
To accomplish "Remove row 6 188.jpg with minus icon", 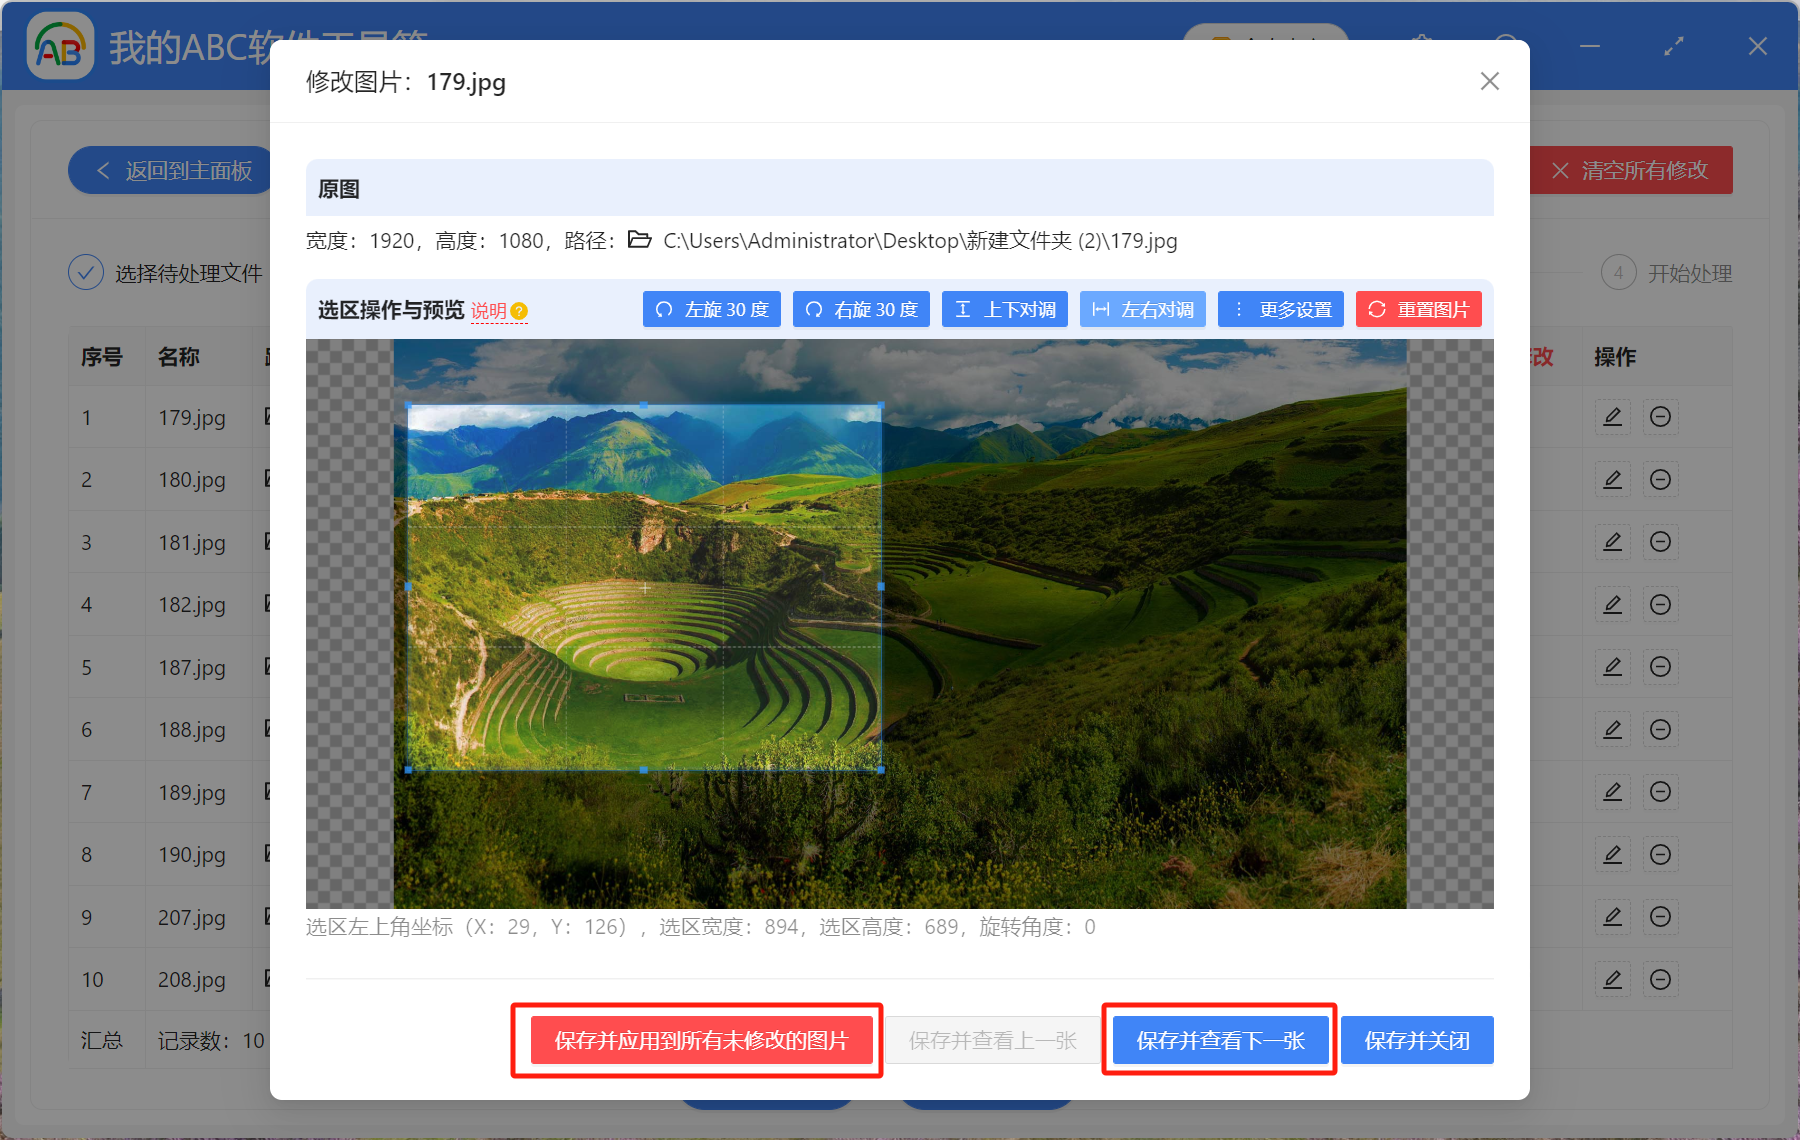I will click(1661, 730).
